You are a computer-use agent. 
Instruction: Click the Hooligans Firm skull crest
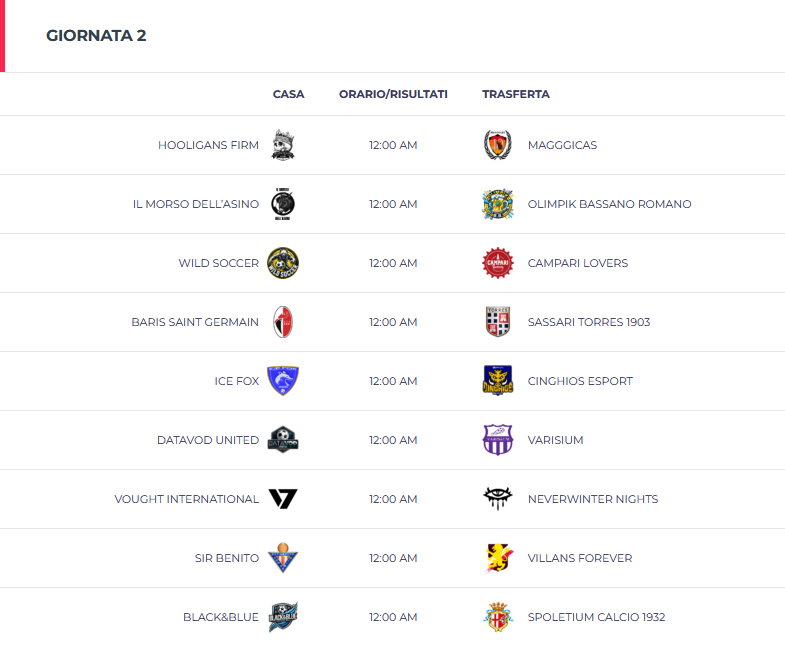pyautogui.click(x=283, y=145)
